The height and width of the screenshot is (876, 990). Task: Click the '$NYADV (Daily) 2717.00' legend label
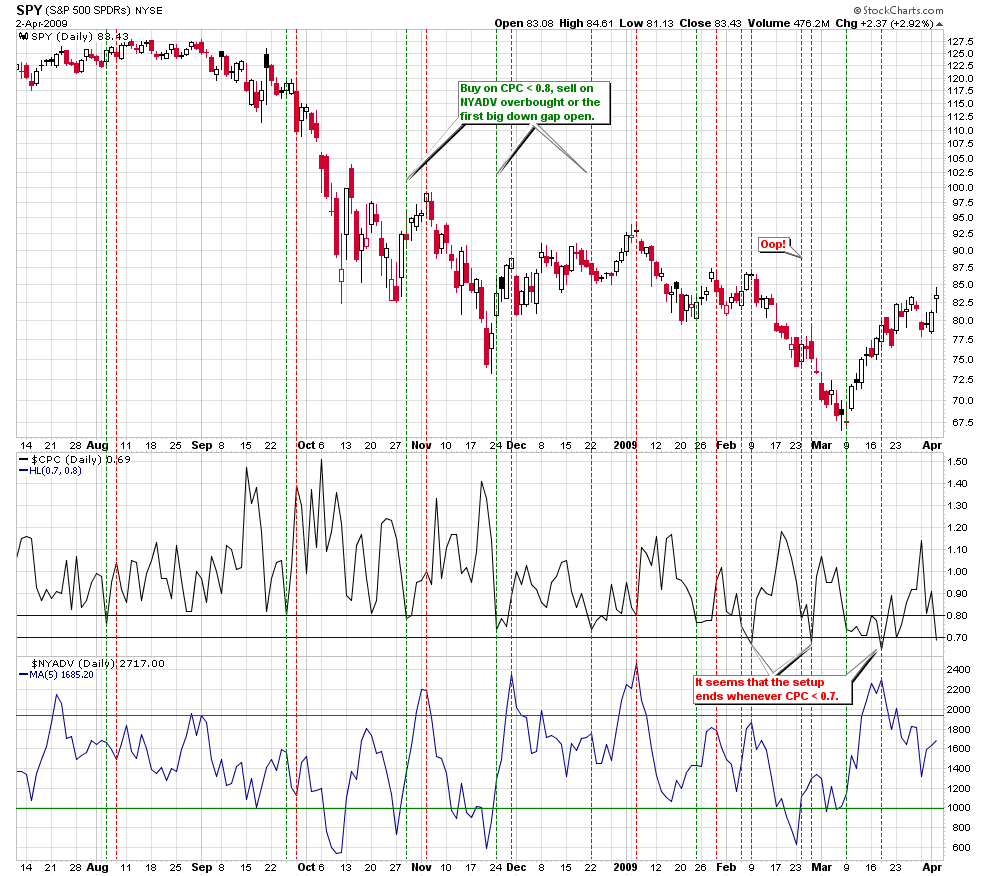(98, 664)
